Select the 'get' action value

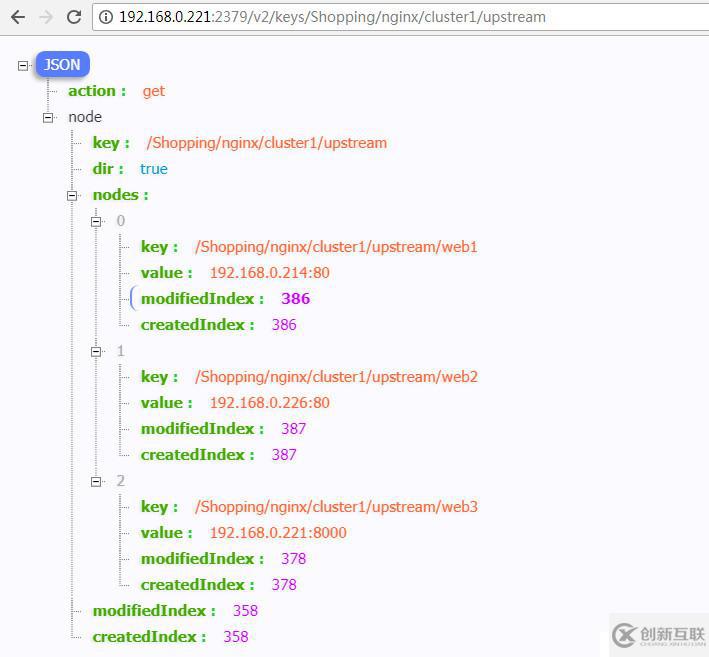click(x=154, y=92)
